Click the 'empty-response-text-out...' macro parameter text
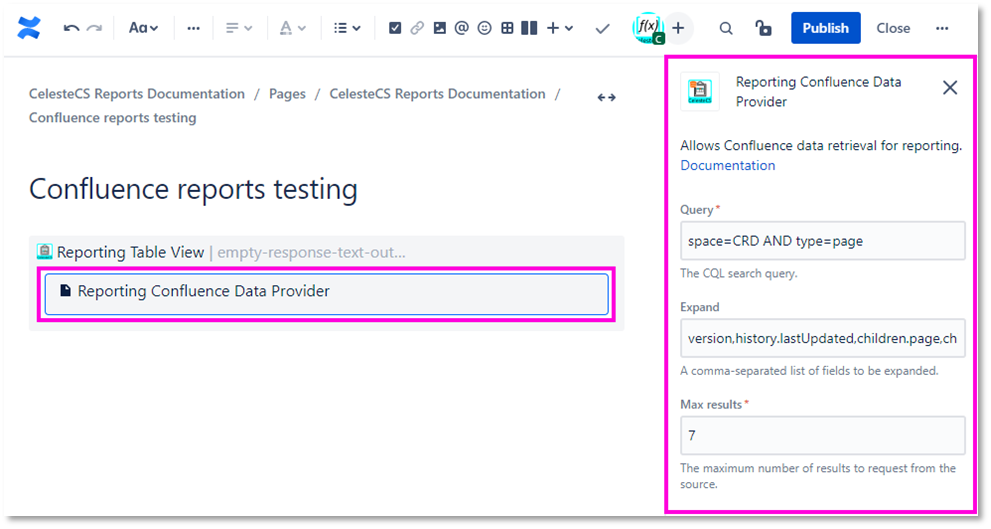Screen dimensions: 991x529 (x=312, y=252)
